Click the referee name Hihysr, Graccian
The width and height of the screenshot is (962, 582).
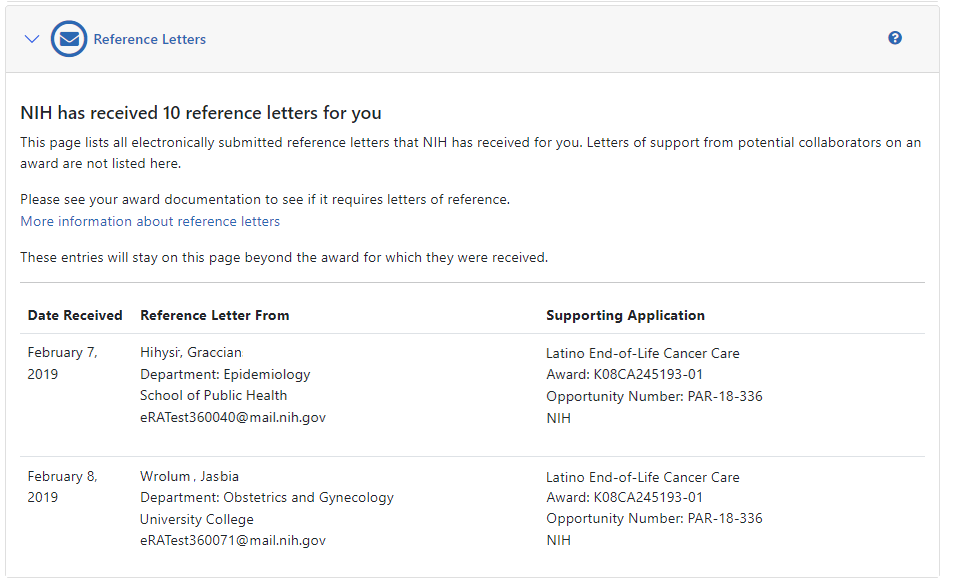pos(191,352)
